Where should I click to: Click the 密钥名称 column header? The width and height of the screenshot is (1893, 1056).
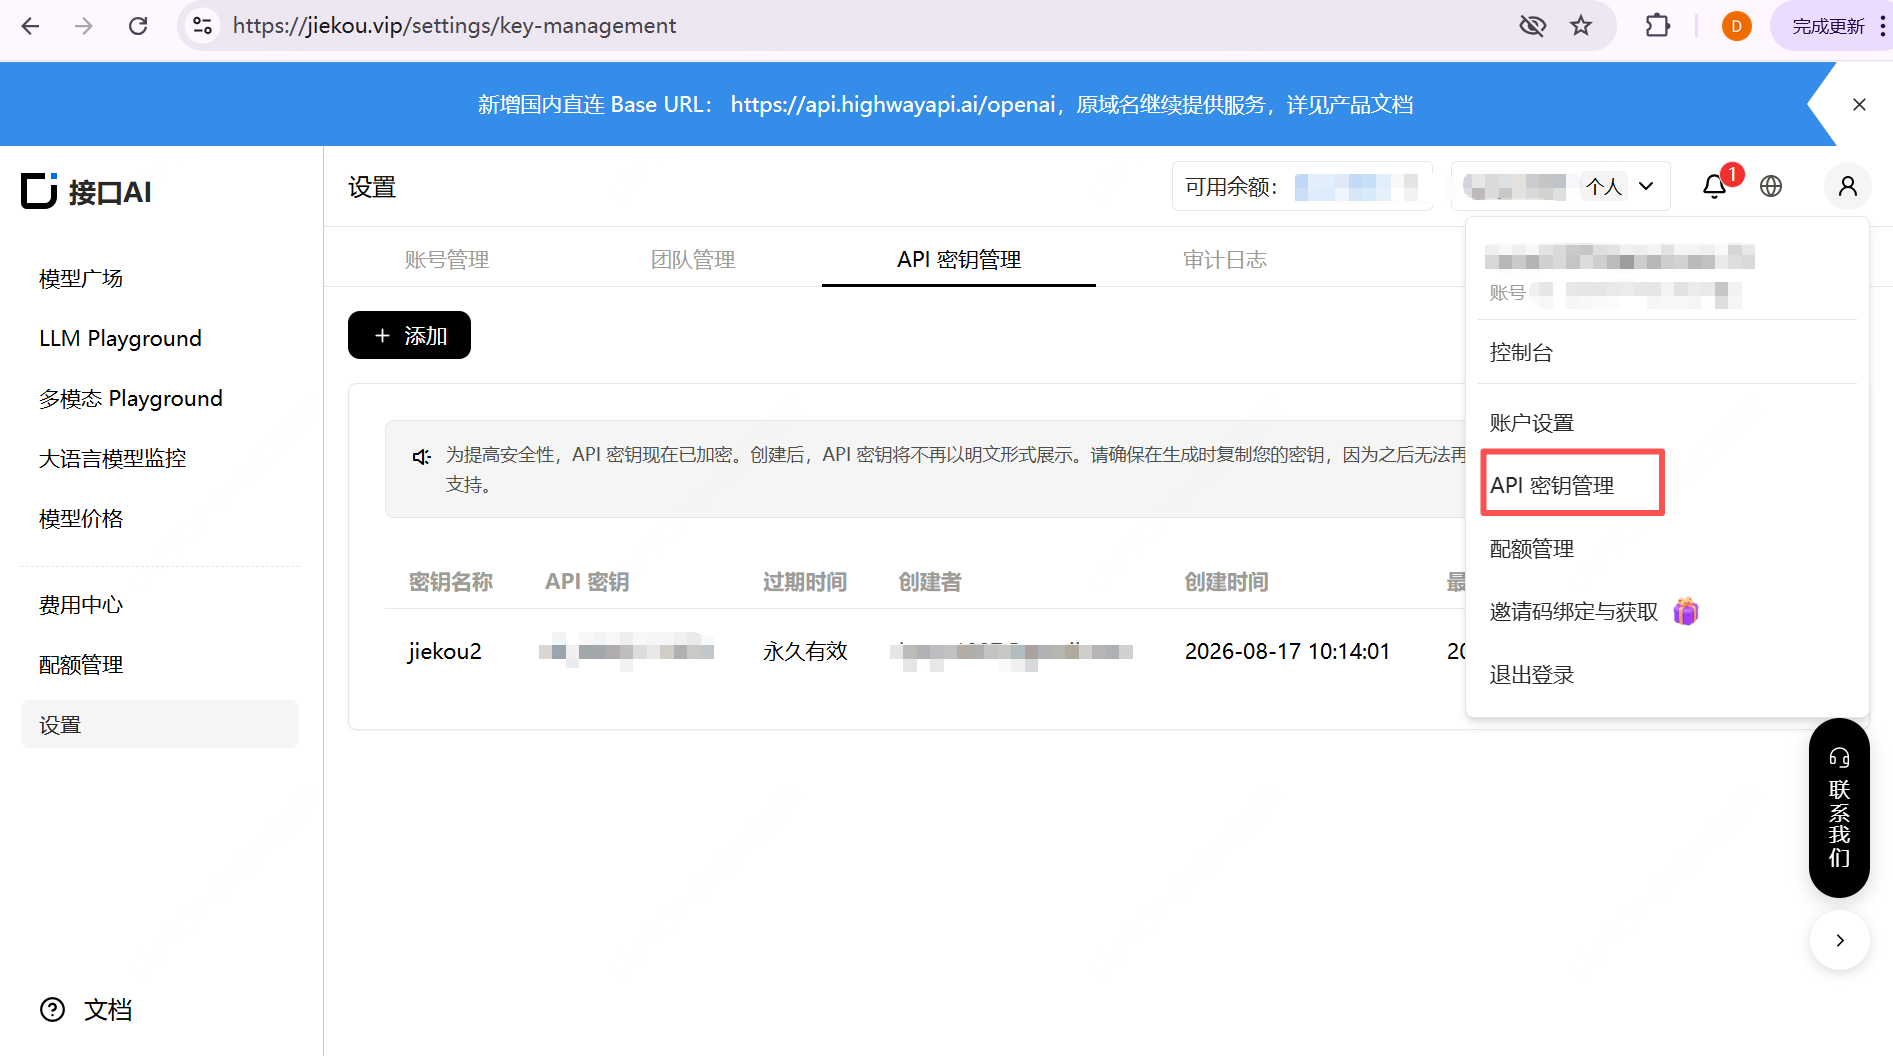451,582
